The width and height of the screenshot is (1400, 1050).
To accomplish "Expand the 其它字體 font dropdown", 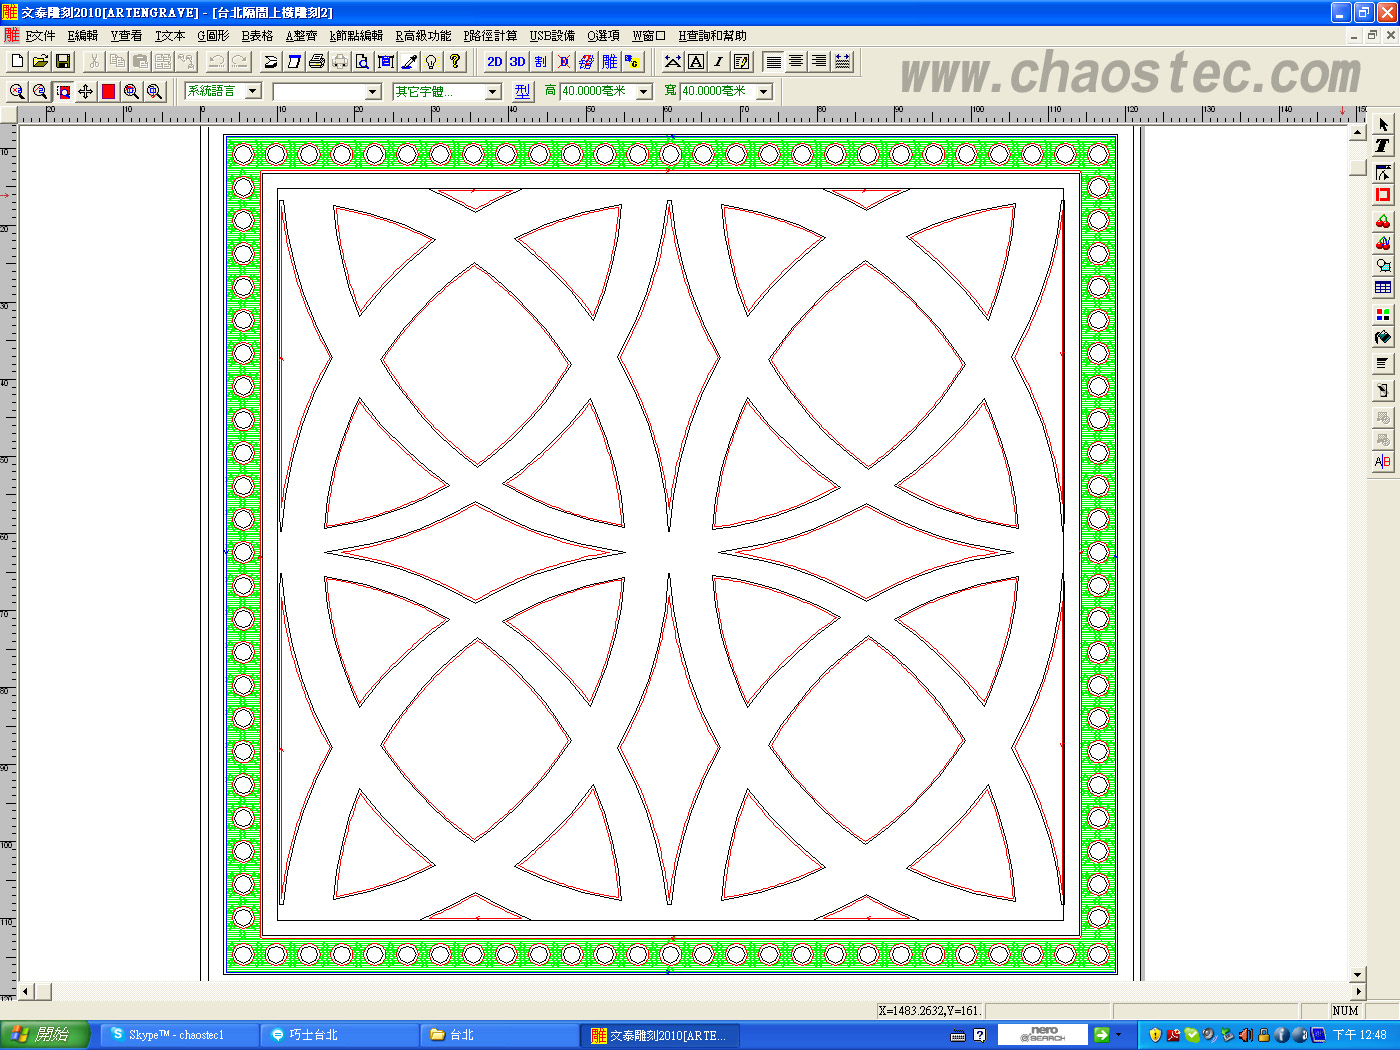I will click(x=493, y=92).
